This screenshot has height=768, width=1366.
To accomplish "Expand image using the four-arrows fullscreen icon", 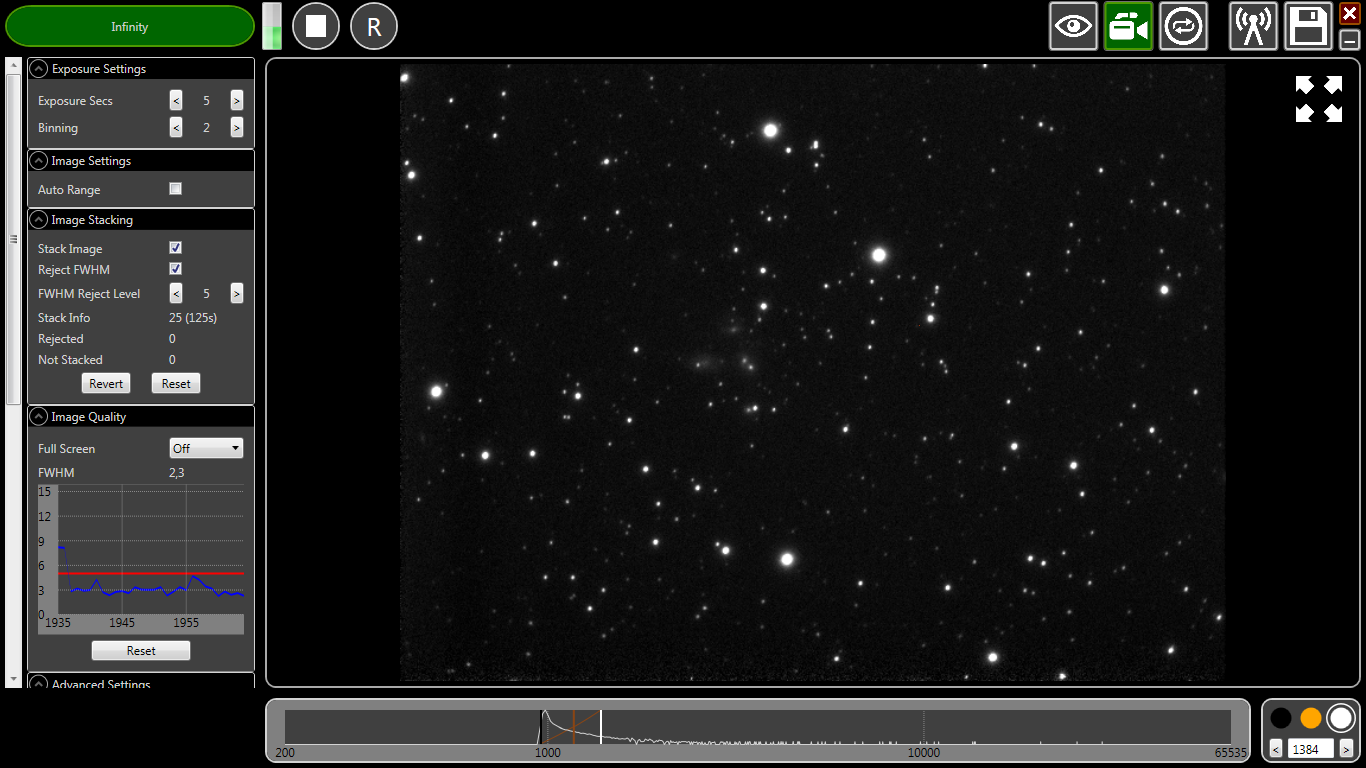I will pos(1318,99).
